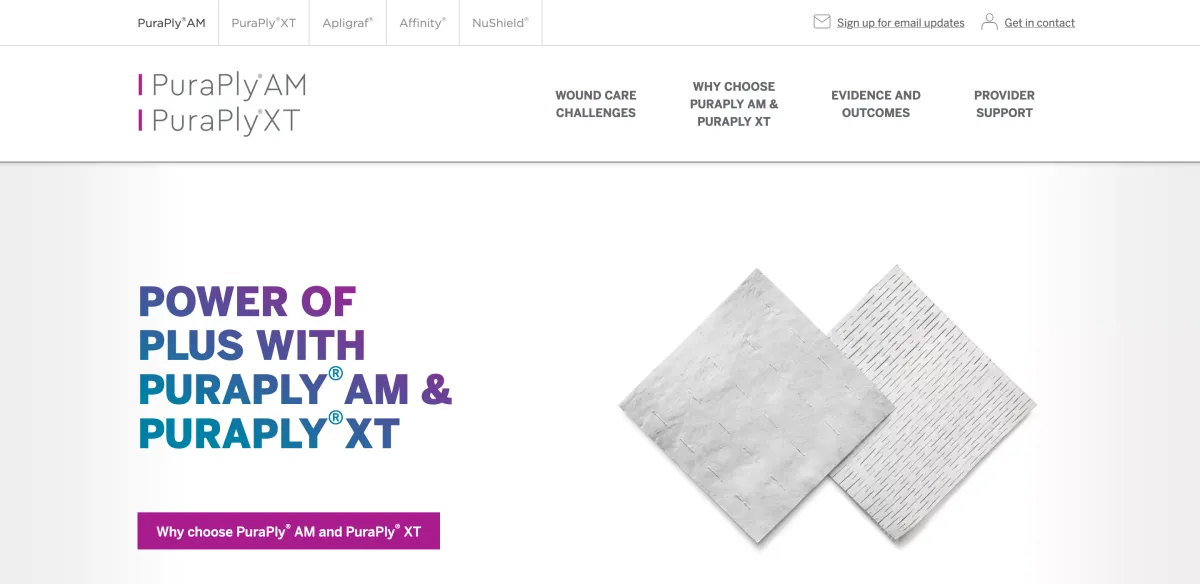The width and height of the screenshot is (1200, 584).
Task: Open the Provider Support menu
Action: [x=1004, y=104]
